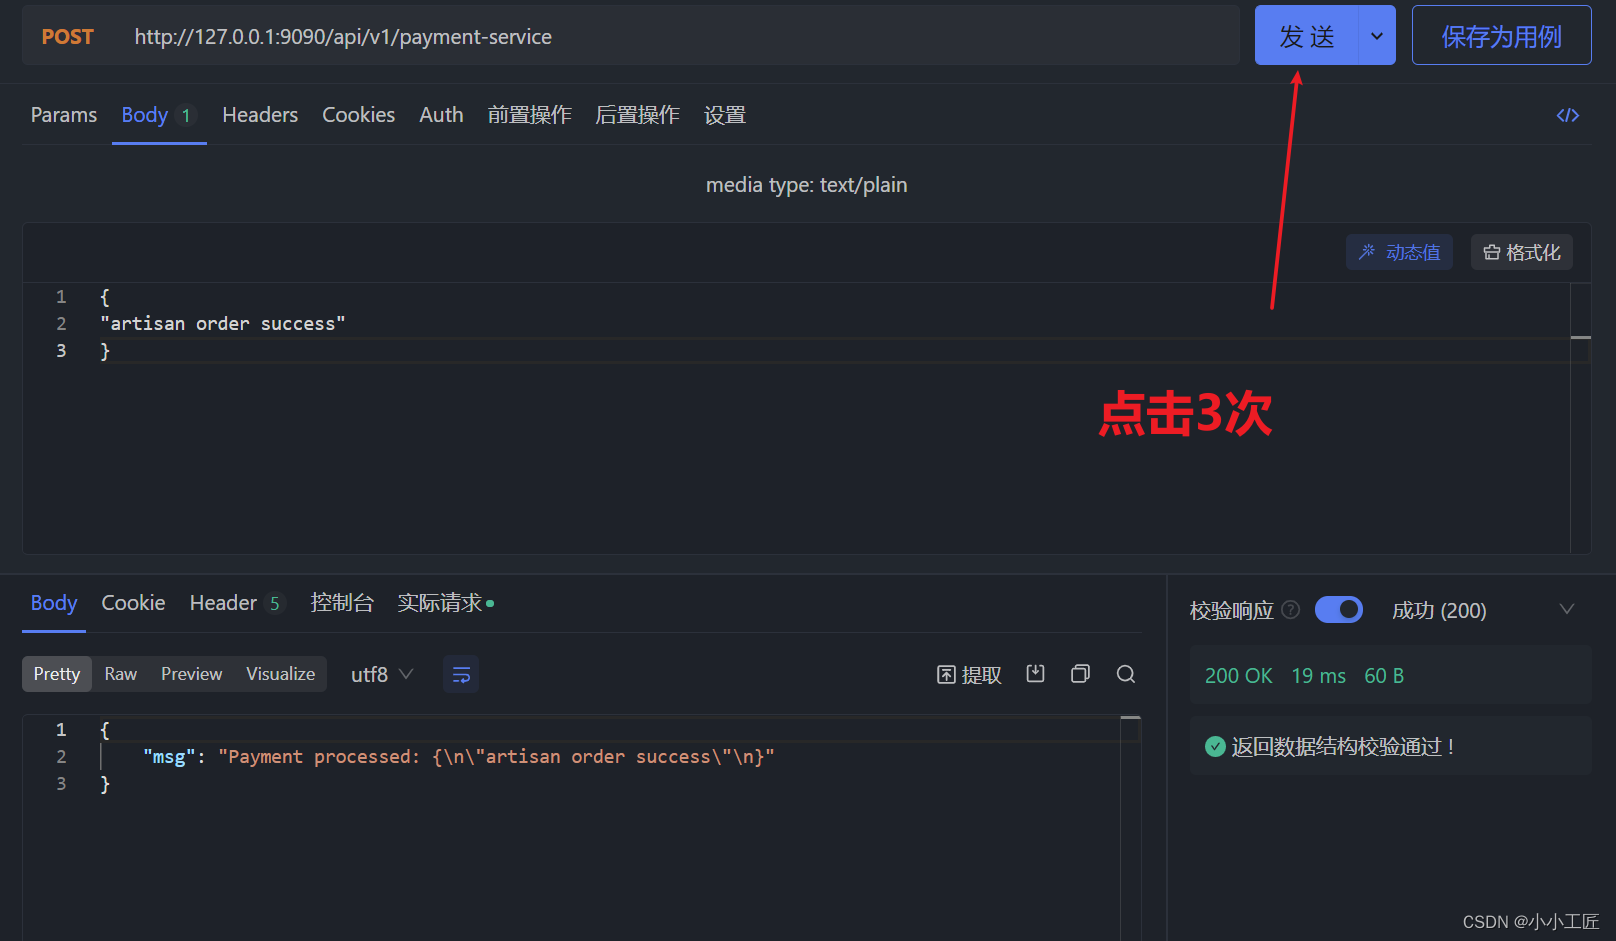Open the response Cookie tab
Screen dimensions: 1616x941
(133, 603)
